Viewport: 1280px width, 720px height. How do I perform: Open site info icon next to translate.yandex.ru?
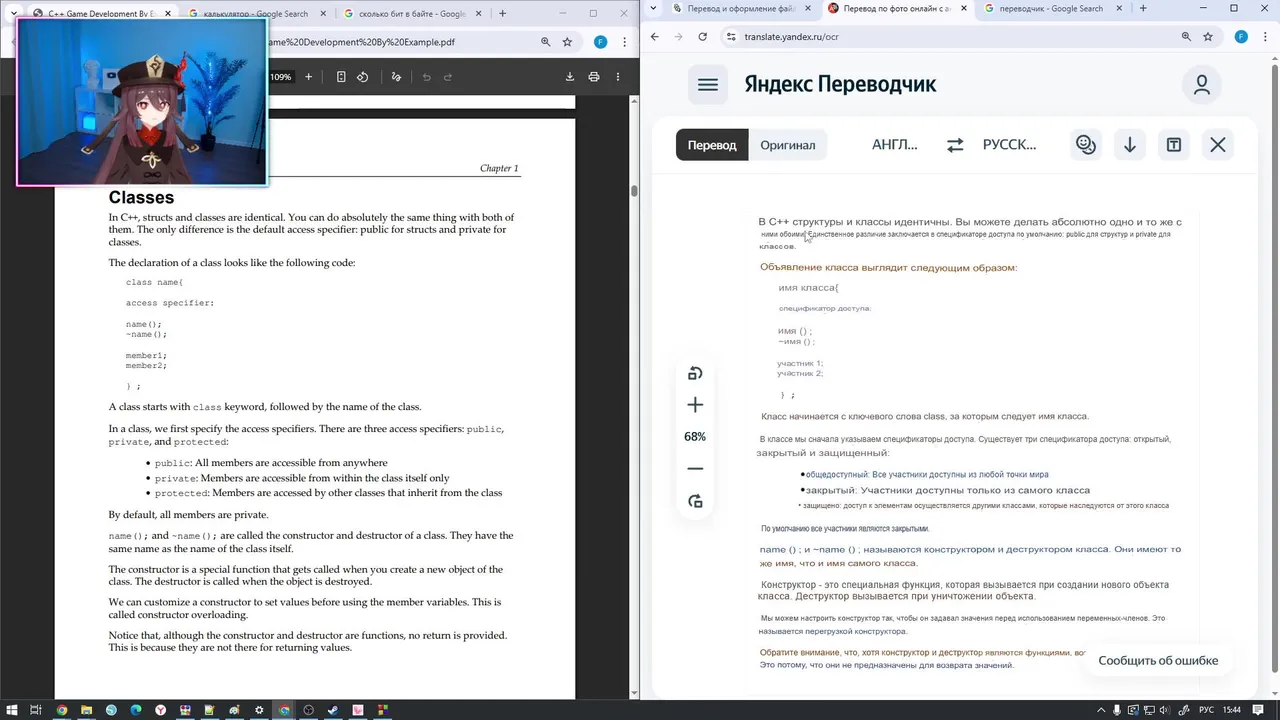click(x=731, y=37)
